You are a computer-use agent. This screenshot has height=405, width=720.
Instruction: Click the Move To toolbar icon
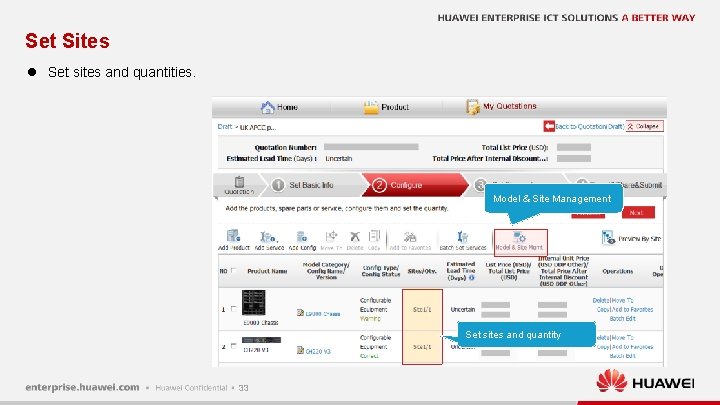click(331, 240)
